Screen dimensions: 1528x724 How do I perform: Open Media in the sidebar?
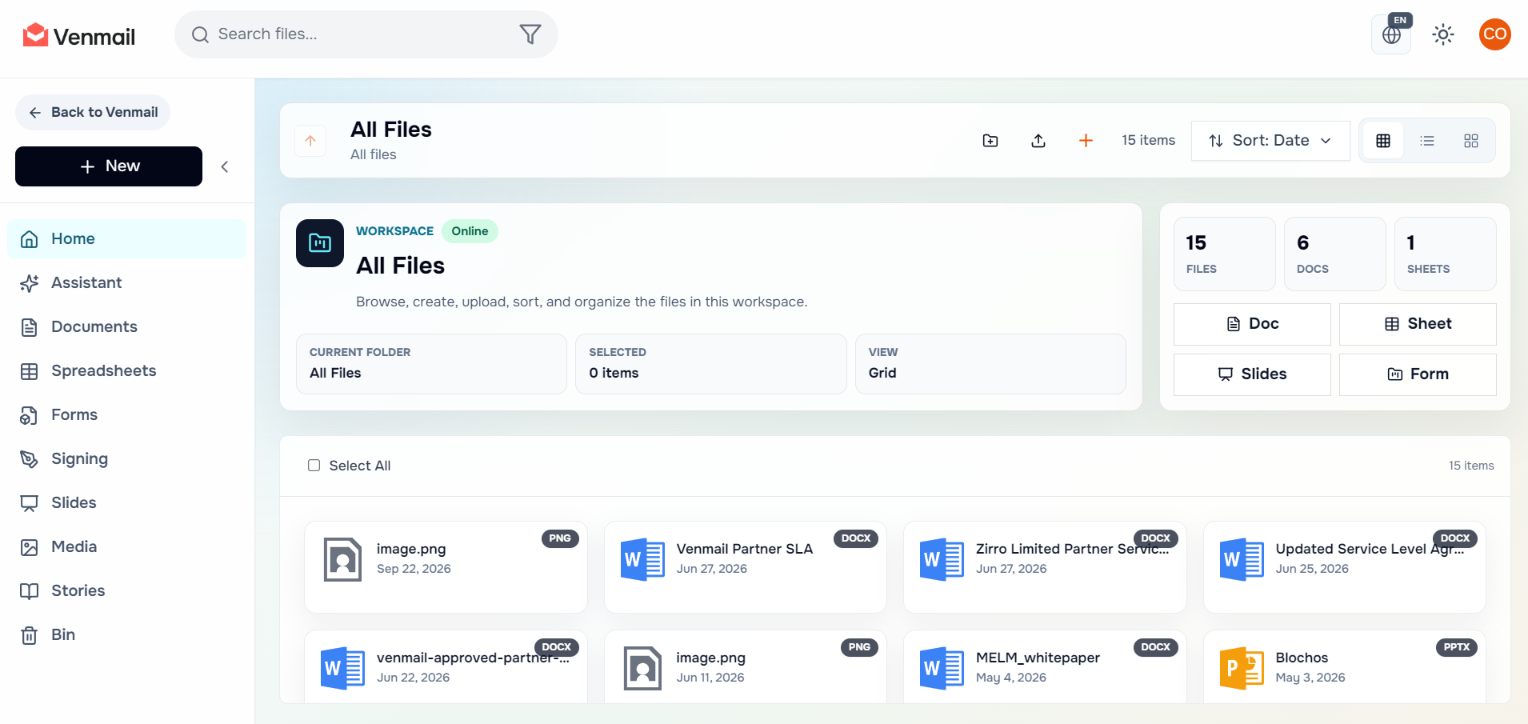click(x=126, y=547)
